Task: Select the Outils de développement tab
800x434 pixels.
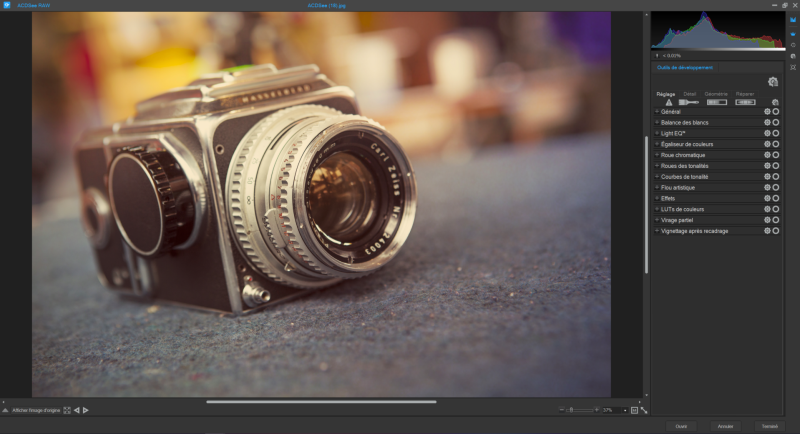Action: pyautogui.click(x=685, y=67)
